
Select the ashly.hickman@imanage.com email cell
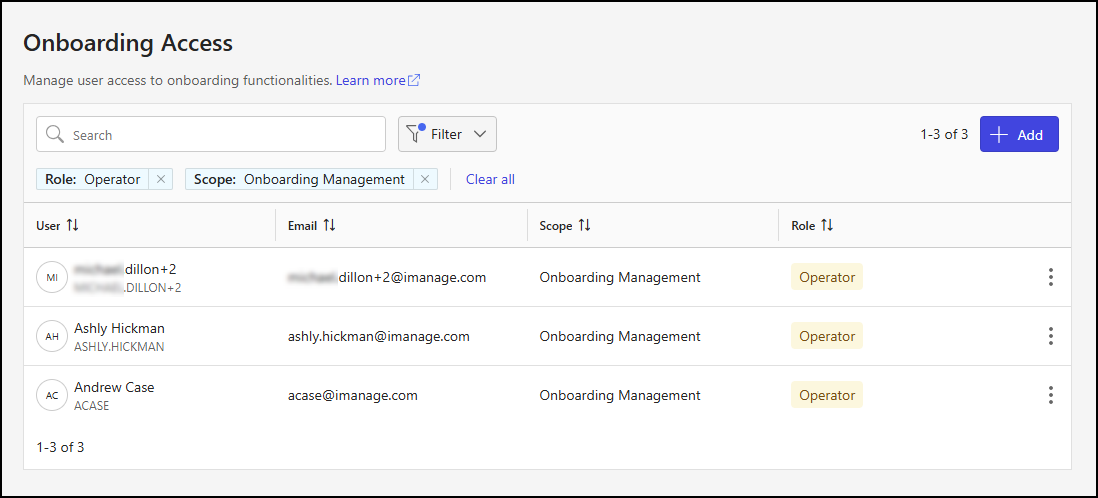click(378, 336)
